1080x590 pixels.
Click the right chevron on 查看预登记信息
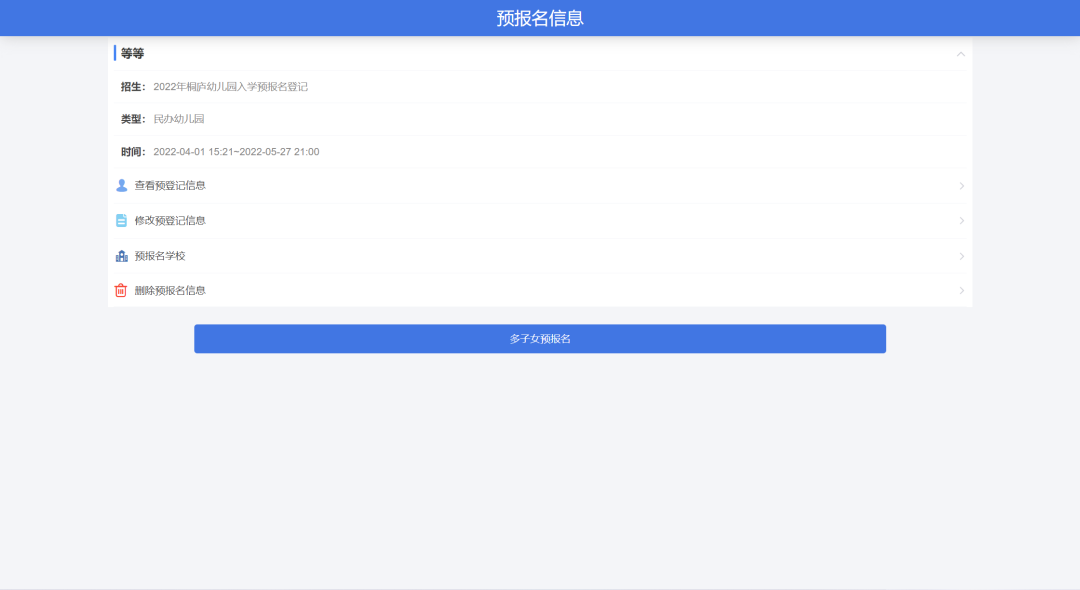coord(962,186)
